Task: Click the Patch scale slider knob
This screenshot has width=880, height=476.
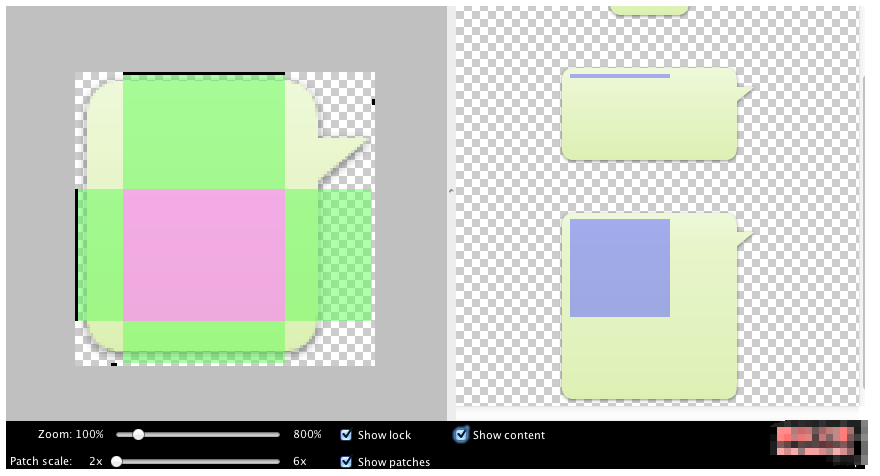Action: (117, 462)
